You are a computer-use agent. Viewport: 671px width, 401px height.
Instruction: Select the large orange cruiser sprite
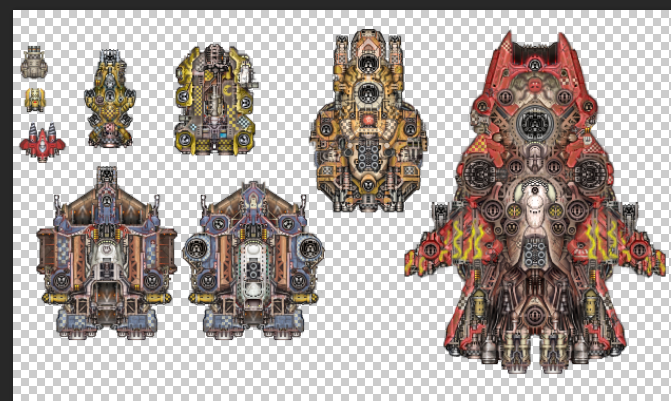pyautogui.click(x=370, y=122)
